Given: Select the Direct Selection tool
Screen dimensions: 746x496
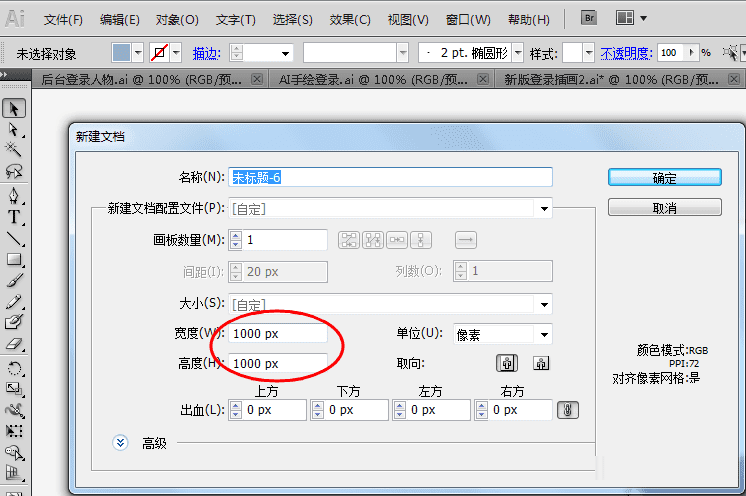Looking at the screenshot, I should pos(14,129).
